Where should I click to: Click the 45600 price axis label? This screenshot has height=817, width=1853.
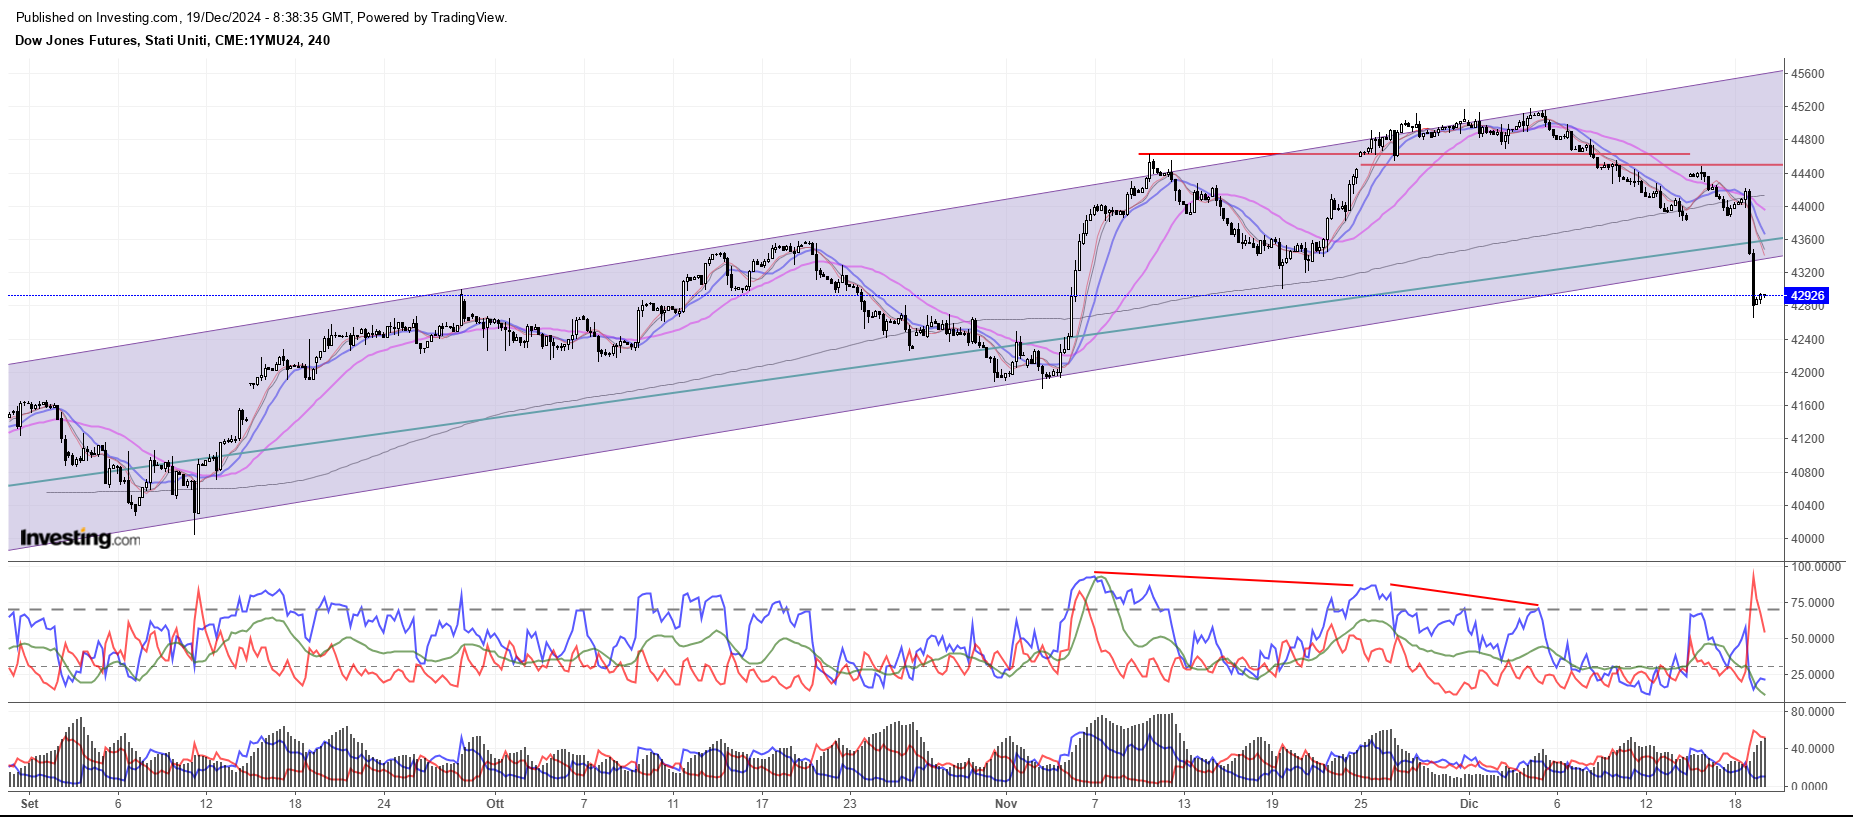[x=1808, y=74]
